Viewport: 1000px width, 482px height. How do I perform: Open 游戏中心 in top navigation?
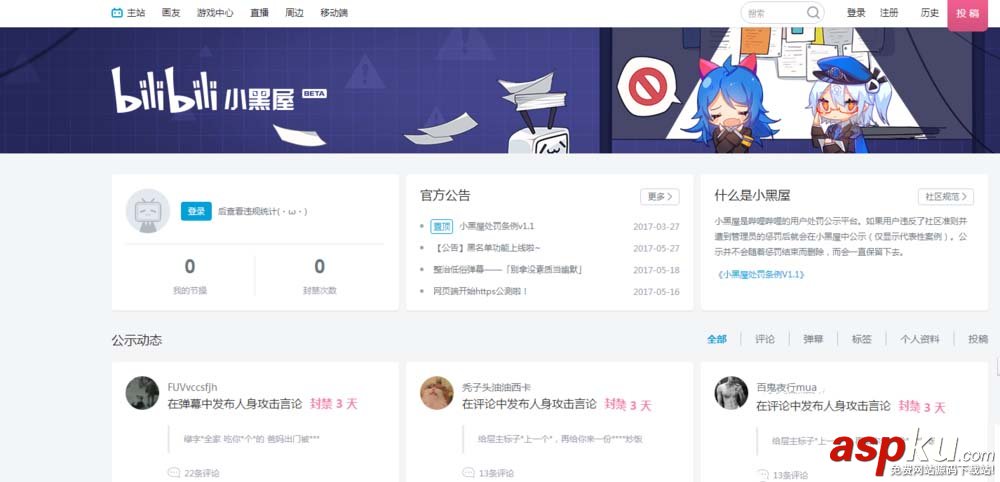(x=215, y=13)
